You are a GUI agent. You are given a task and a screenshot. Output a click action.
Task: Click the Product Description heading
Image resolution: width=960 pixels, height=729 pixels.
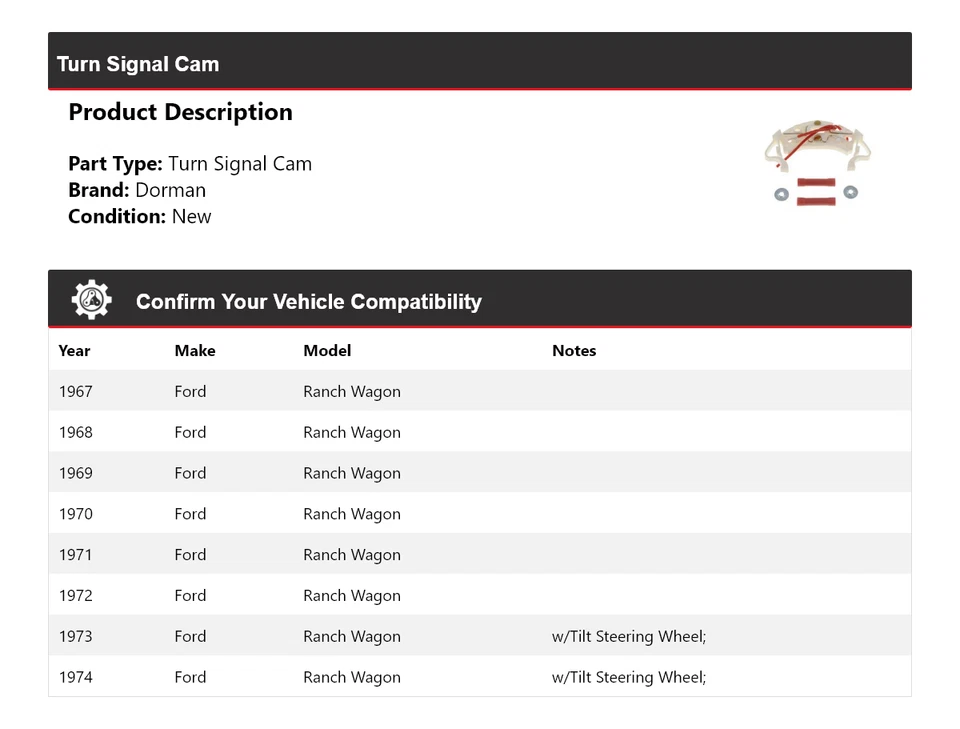(x=181, y=112)
